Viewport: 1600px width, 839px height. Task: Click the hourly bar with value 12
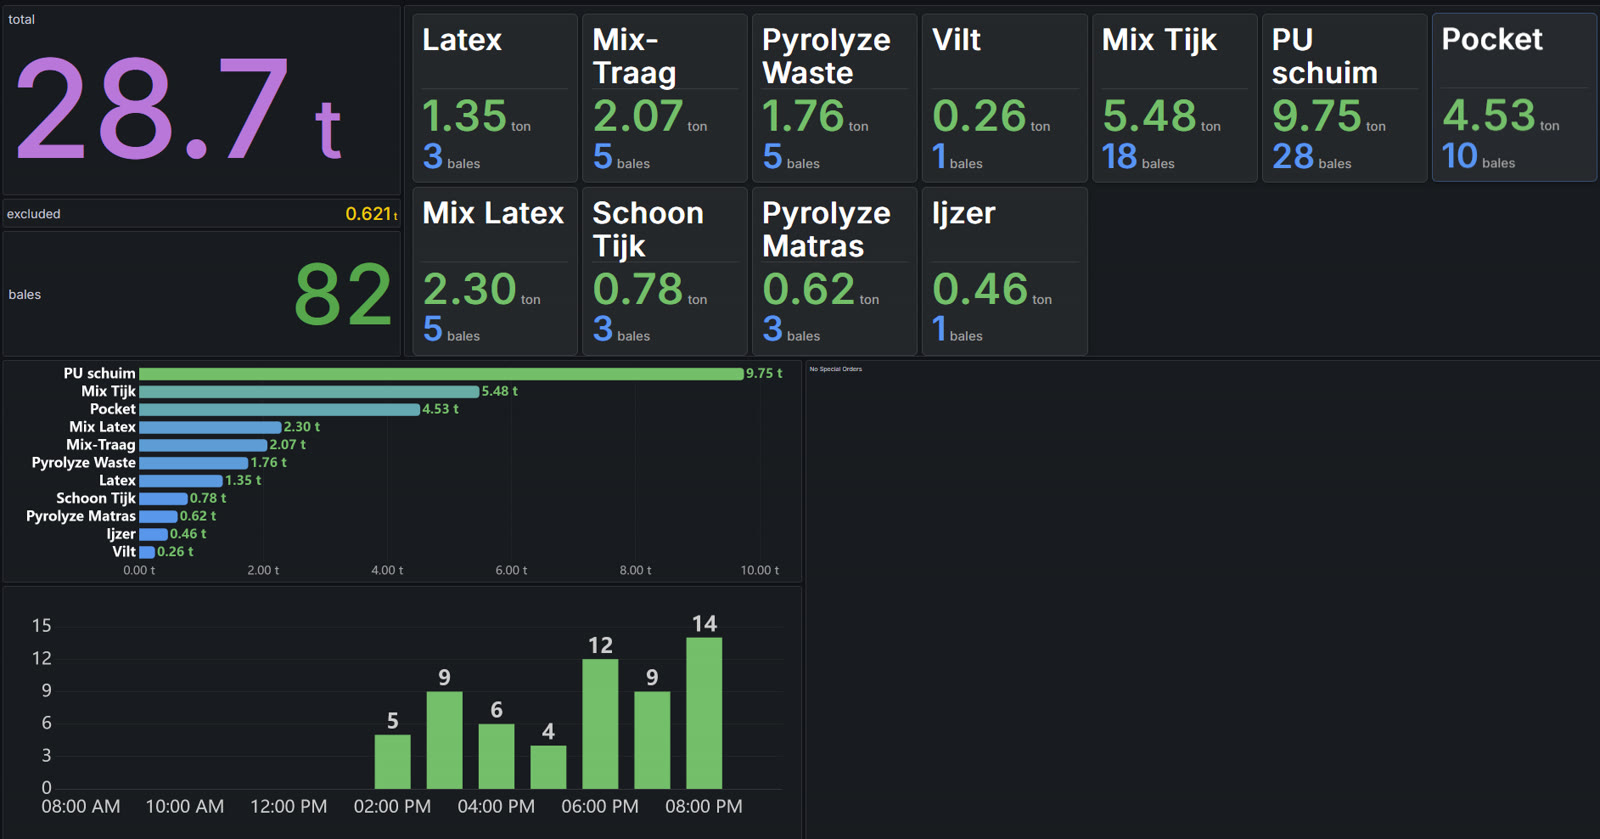[600, 724]
